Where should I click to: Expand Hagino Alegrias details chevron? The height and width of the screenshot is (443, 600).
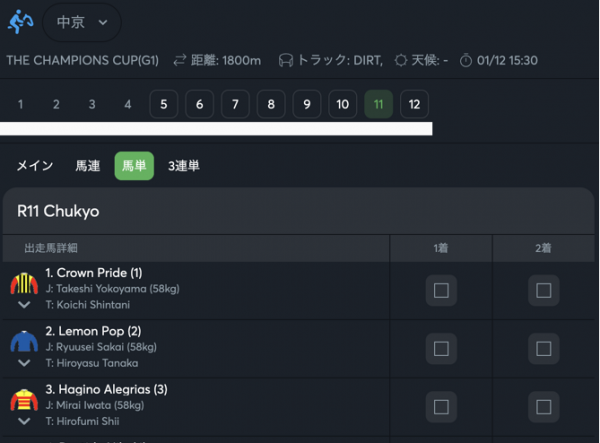(24, 421)
